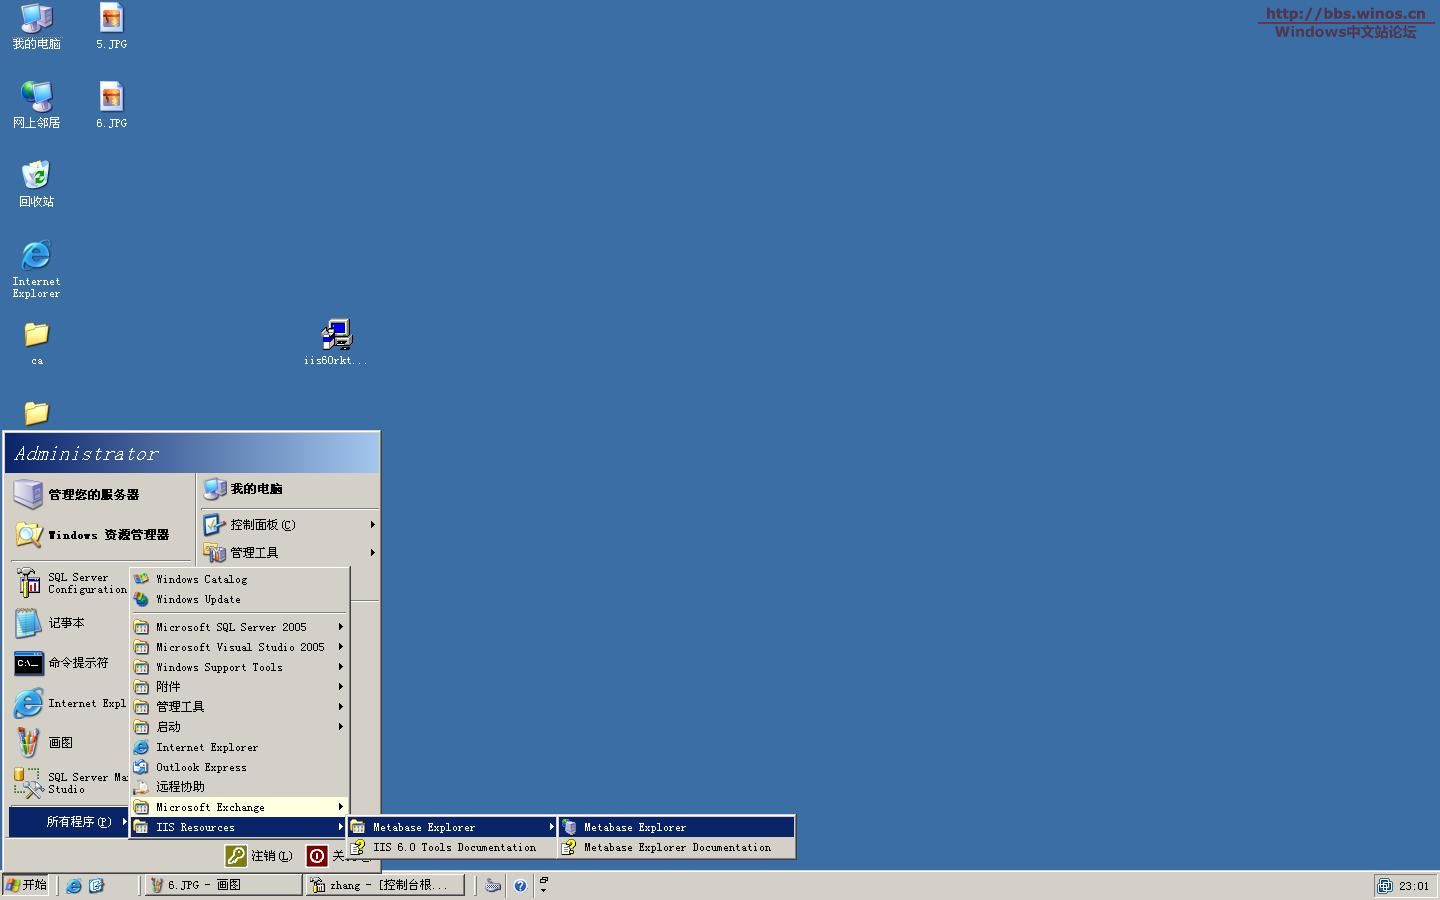Click the help question mark taskbar icon
The image size is (1440, 900).
point(520,885)
